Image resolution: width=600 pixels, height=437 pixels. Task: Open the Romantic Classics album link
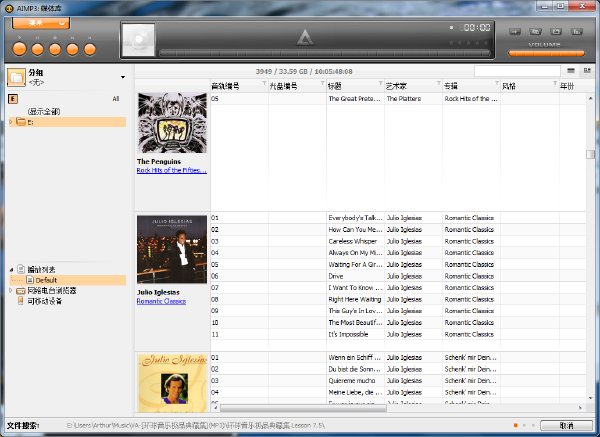coord(161,301)
